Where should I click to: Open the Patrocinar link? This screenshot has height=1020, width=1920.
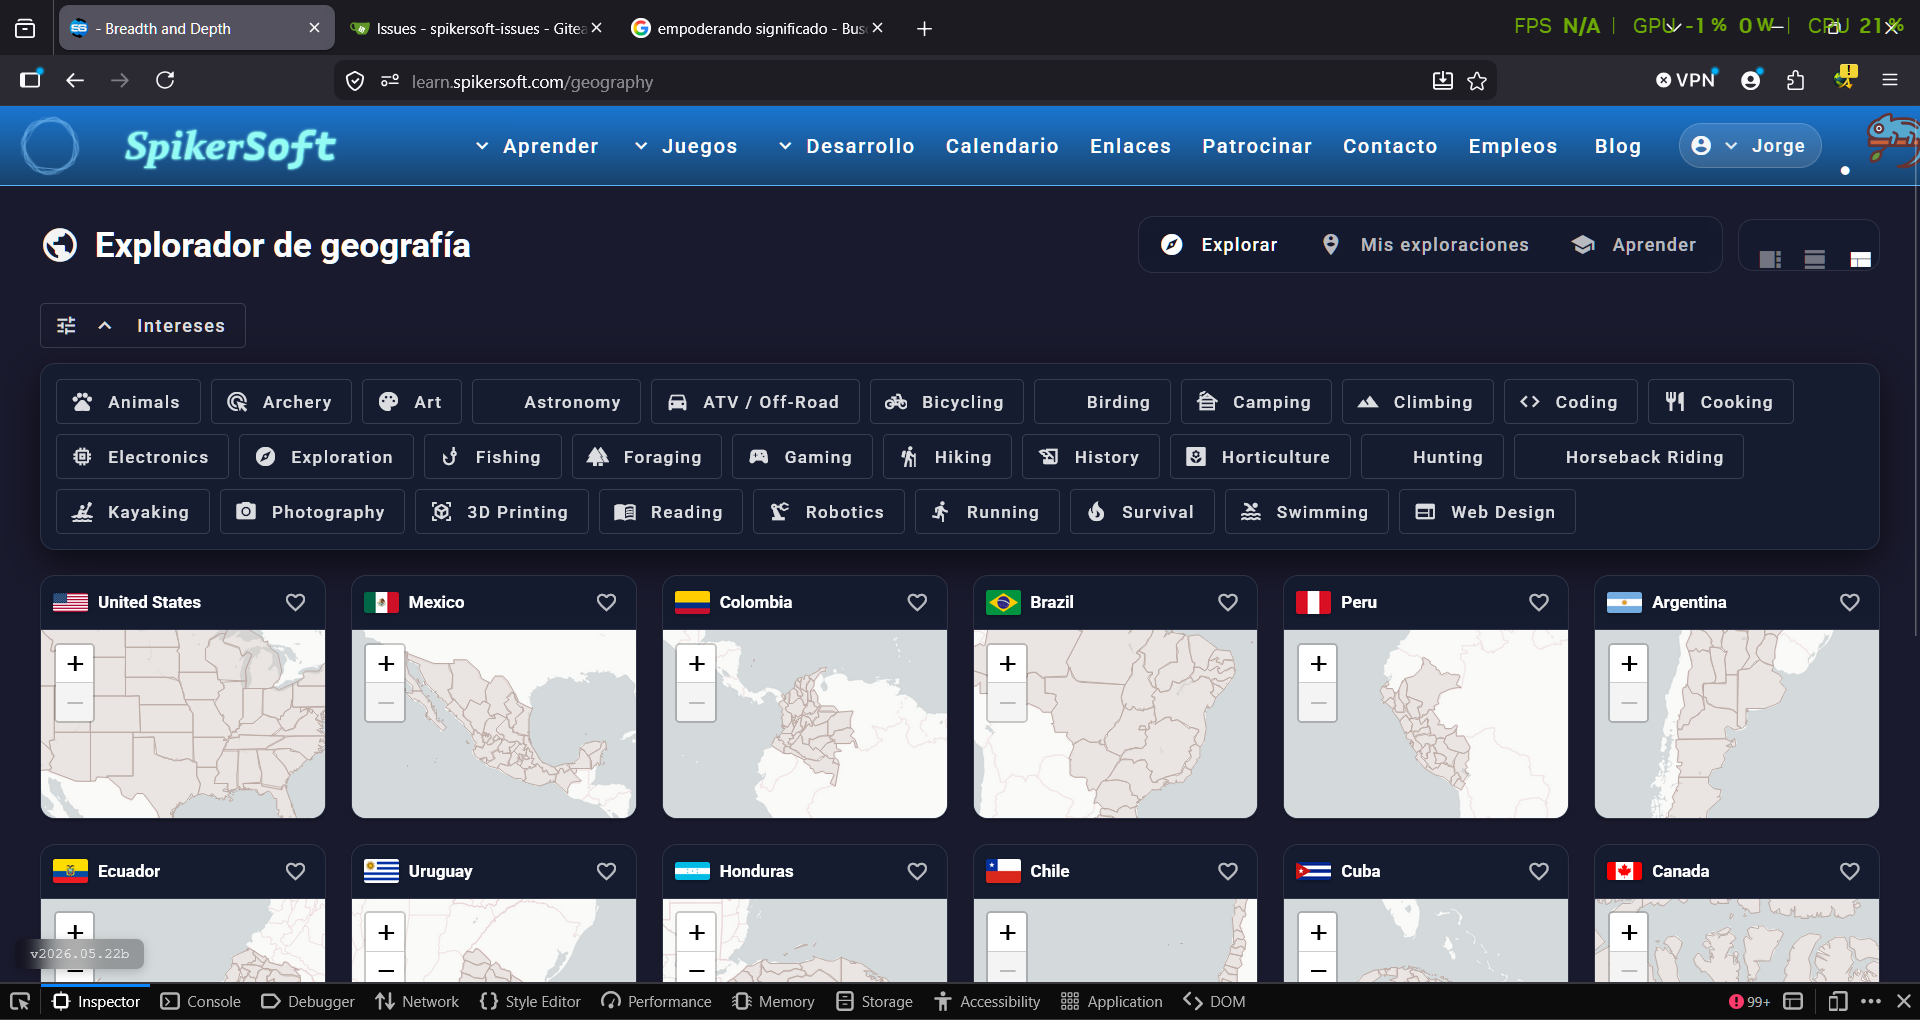1257,146
